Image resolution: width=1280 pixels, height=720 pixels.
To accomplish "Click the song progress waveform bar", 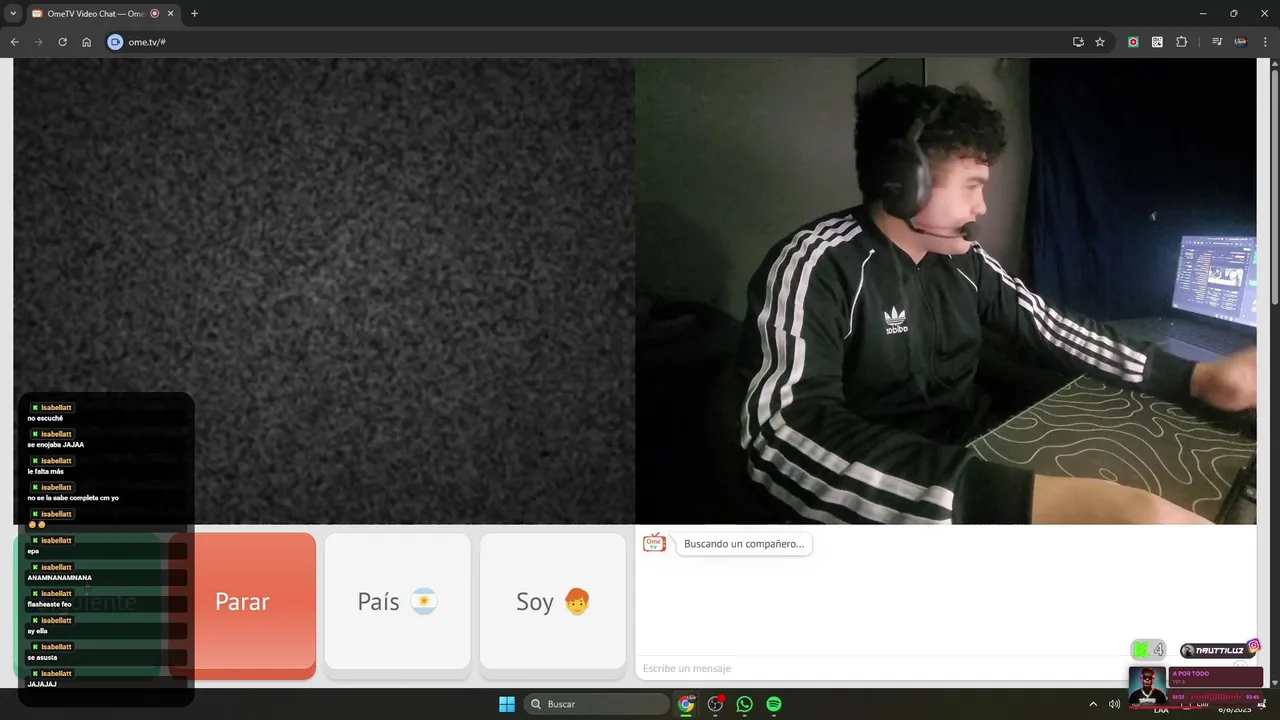I will tap(1215, 696).
